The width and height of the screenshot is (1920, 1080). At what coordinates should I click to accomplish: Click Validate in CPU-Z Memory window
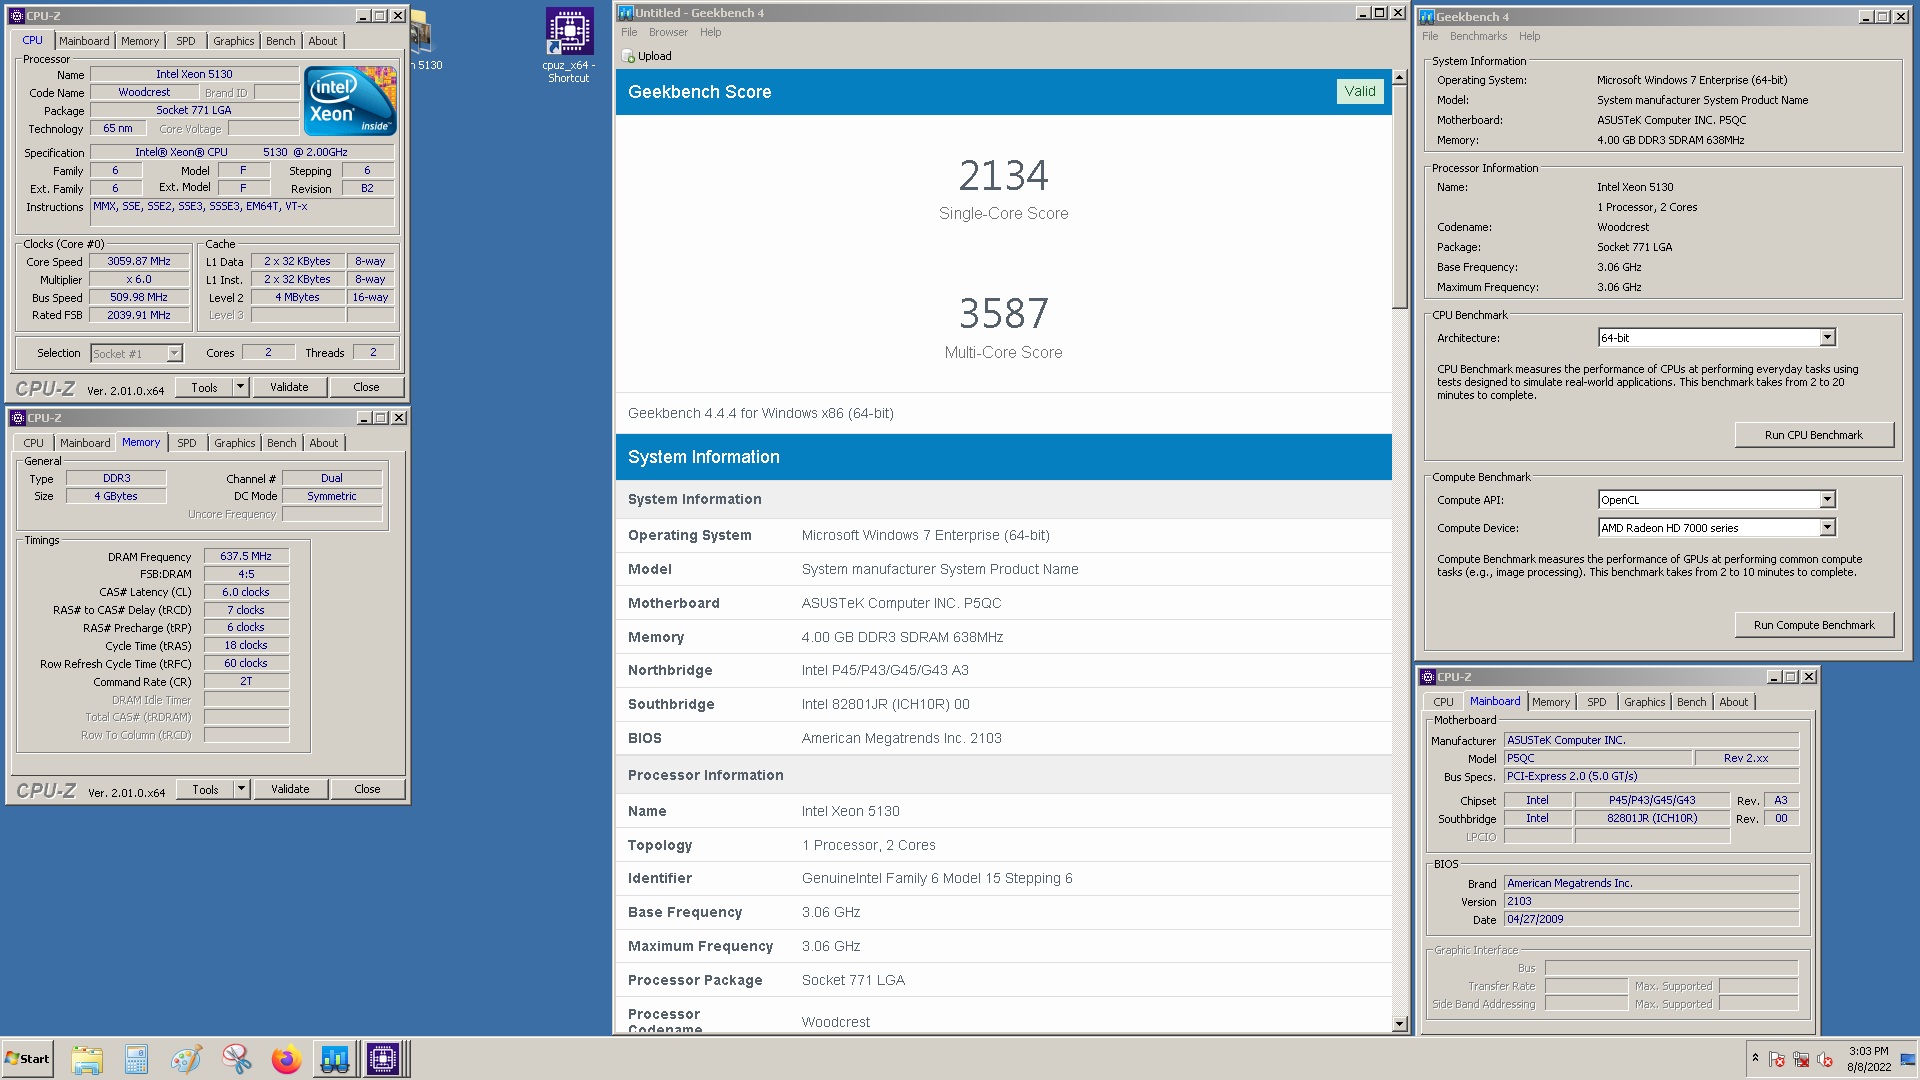(290, 789)
